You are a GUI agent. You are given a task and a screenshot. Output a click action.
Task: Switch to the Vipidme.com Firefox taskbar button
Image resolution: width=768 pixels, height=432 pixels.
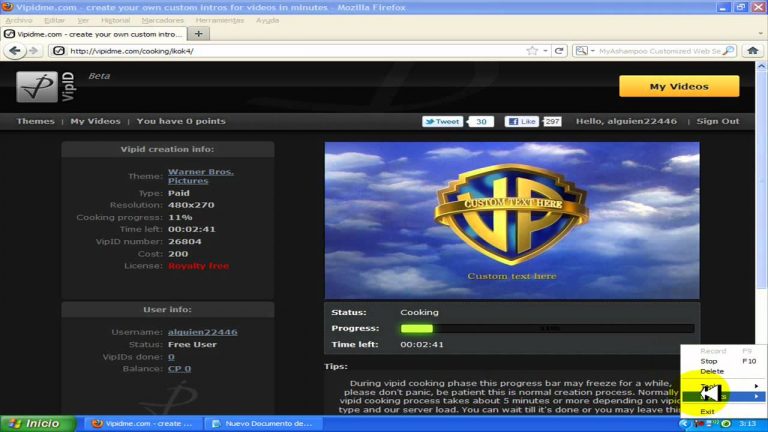tap(144, 423)
